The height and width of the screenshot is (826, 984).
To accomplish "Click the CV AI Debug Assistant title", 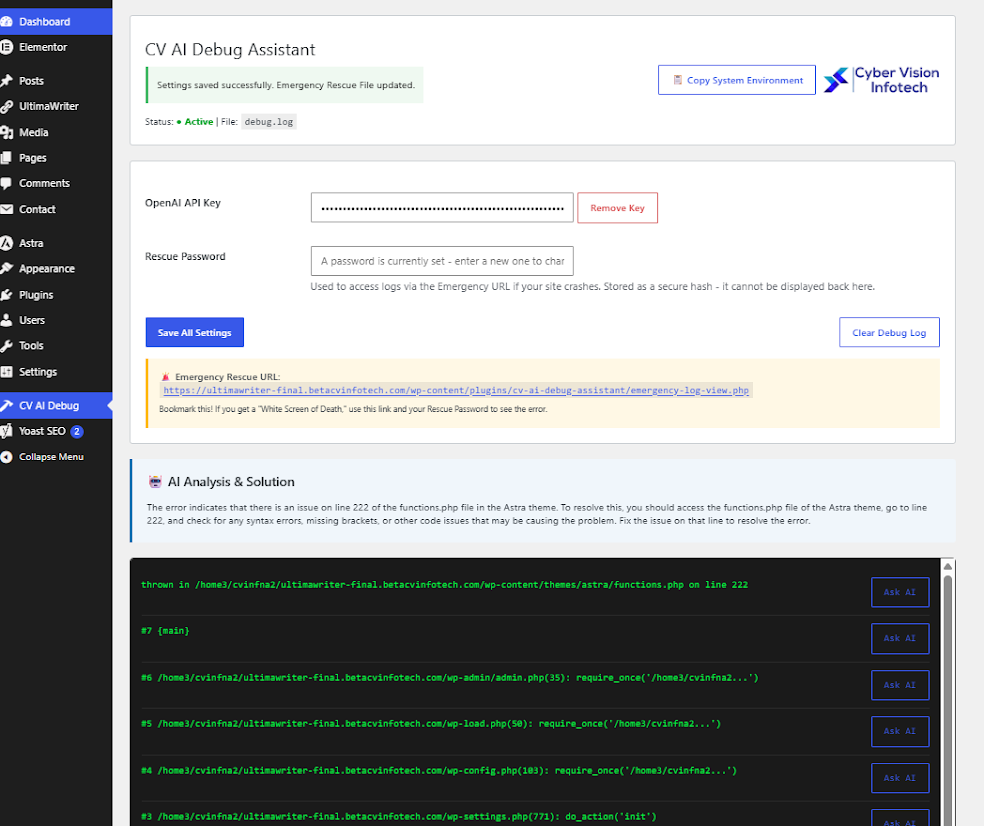I will click(x=230, y=50).
